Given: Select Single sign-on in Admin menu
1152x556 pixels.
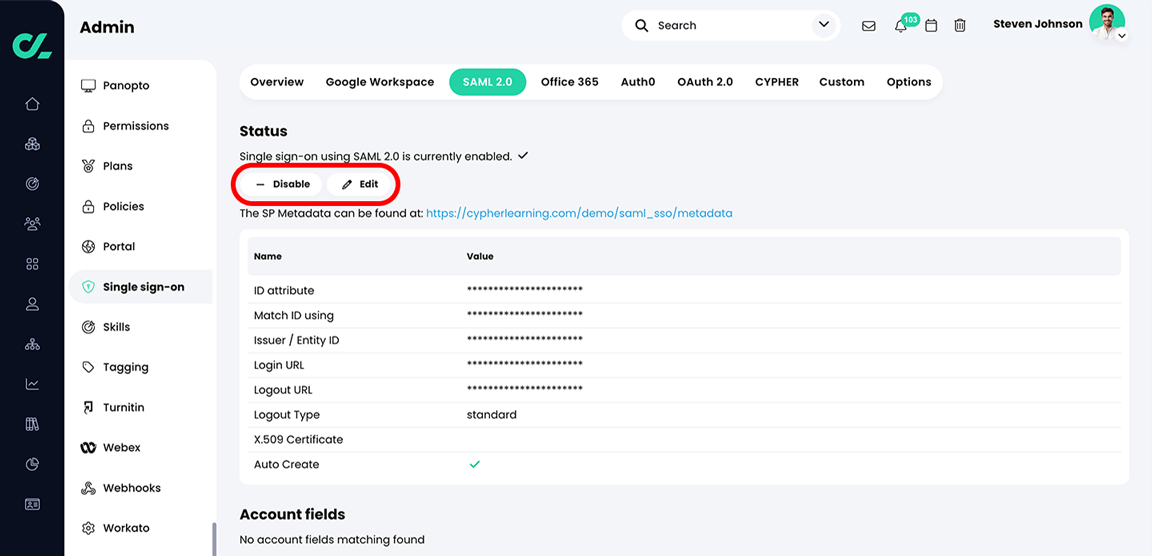Looking at the screenshot, I should tap(141, 287).
